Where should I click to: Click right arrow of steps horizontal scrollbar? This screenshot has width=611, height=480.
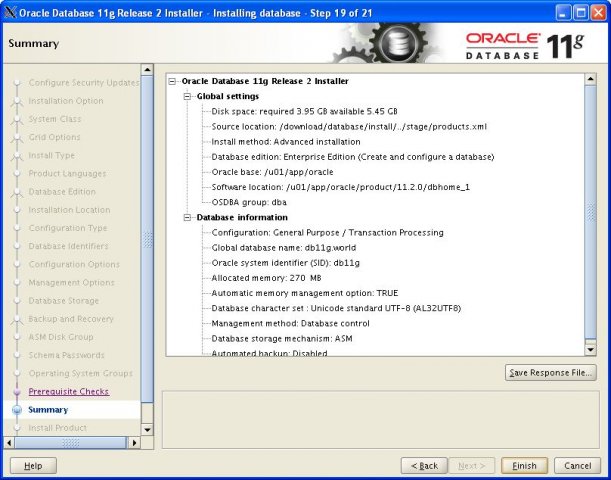click(134, 443)
